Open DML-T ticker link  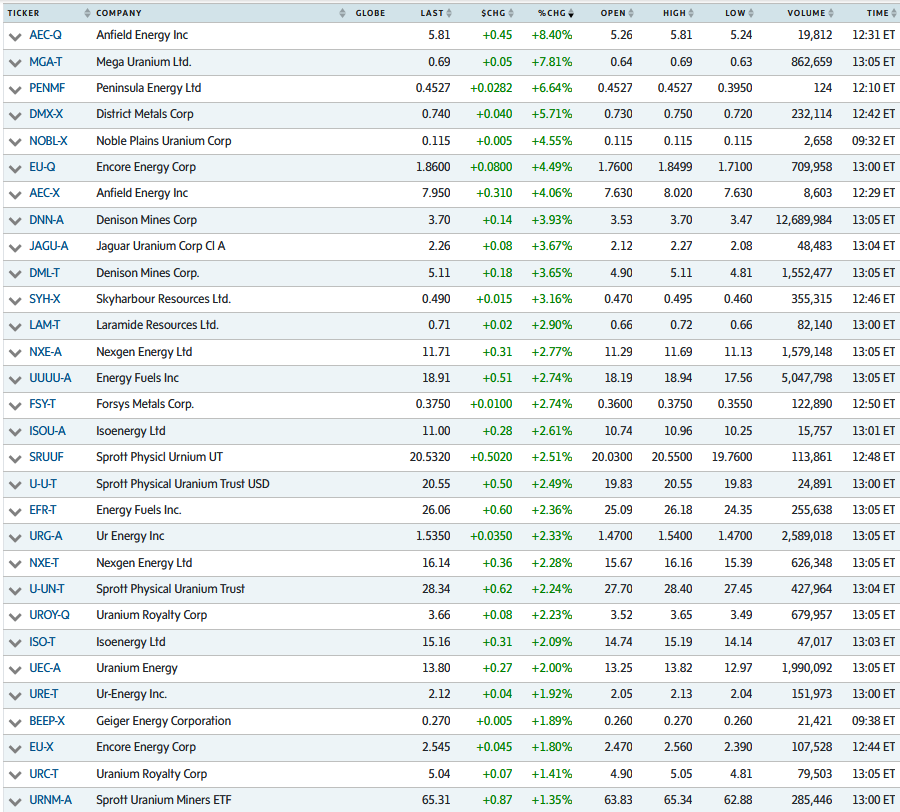pos(44,273)
